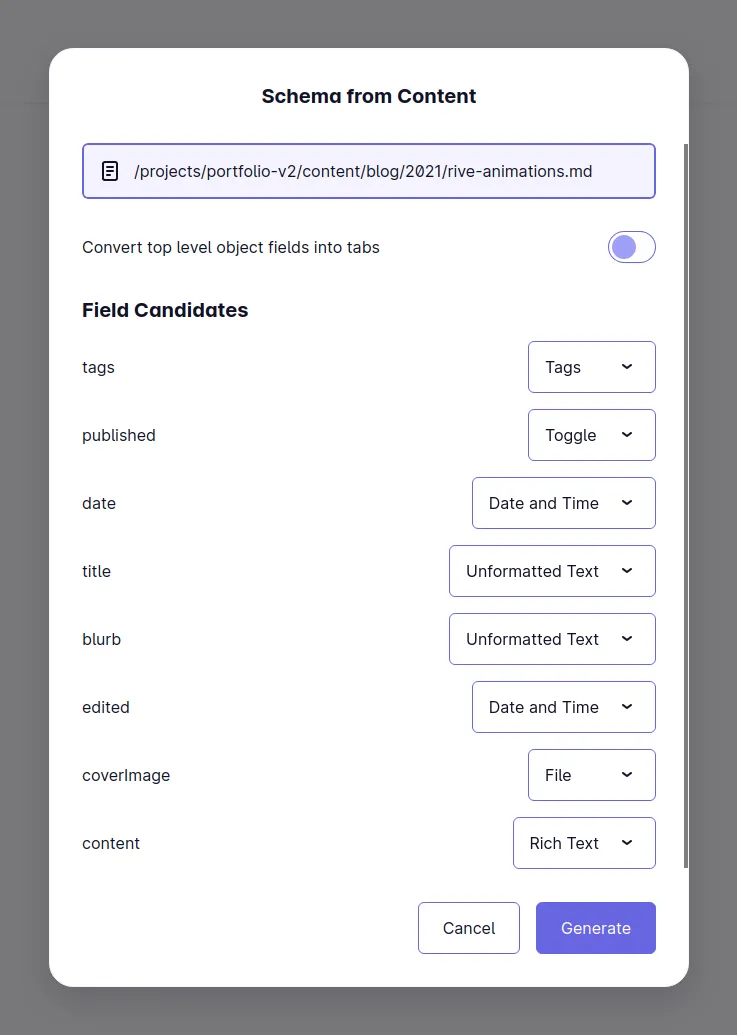Image resolution: width=737 pixels, height=1035 pixels.
Task: Click the Cancel button
Action: (468, 928)
